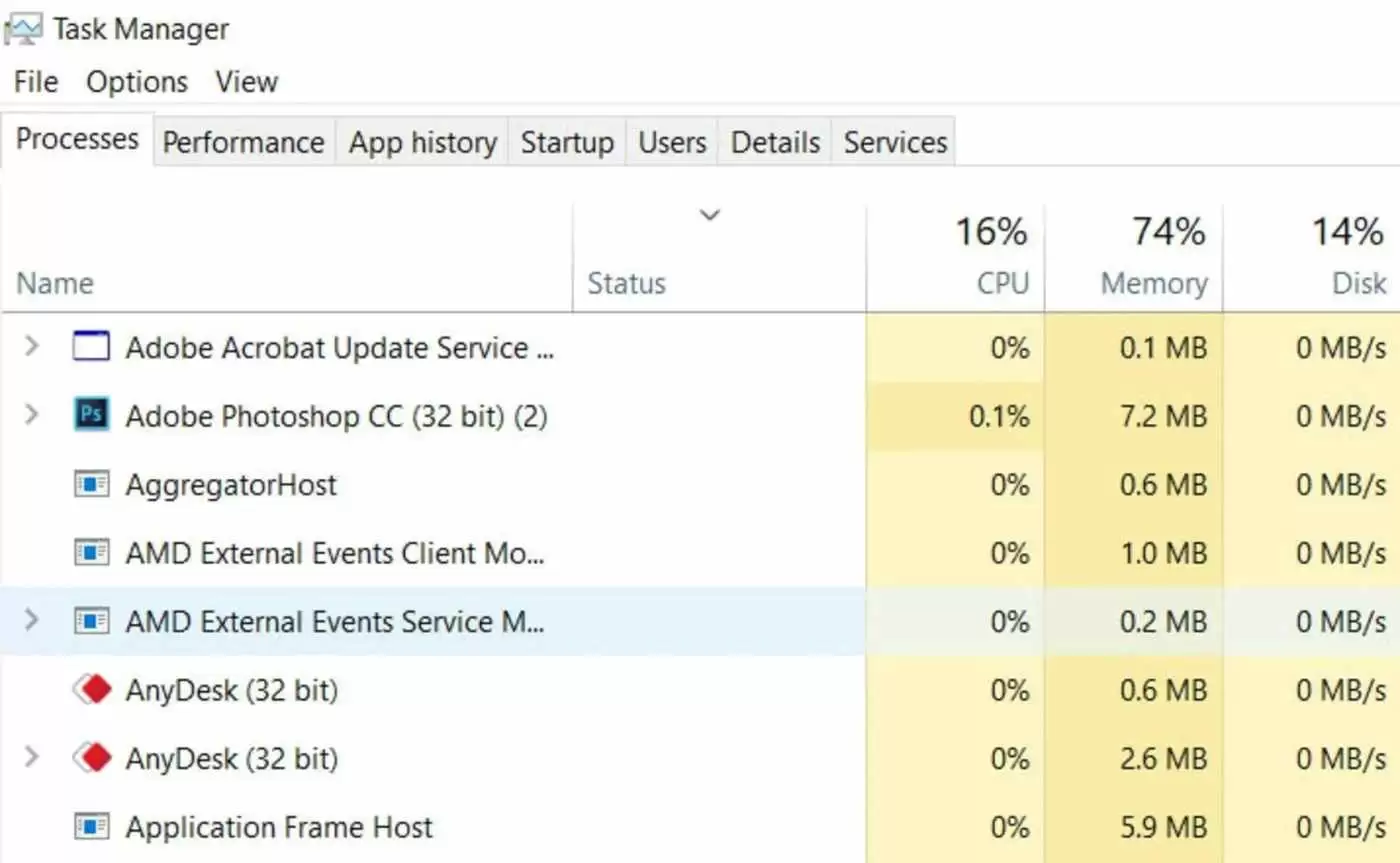The height and width of the screenshot is (863, 1400).
Task: Click the Task Manager window title text
Action: tap(141, 29)
